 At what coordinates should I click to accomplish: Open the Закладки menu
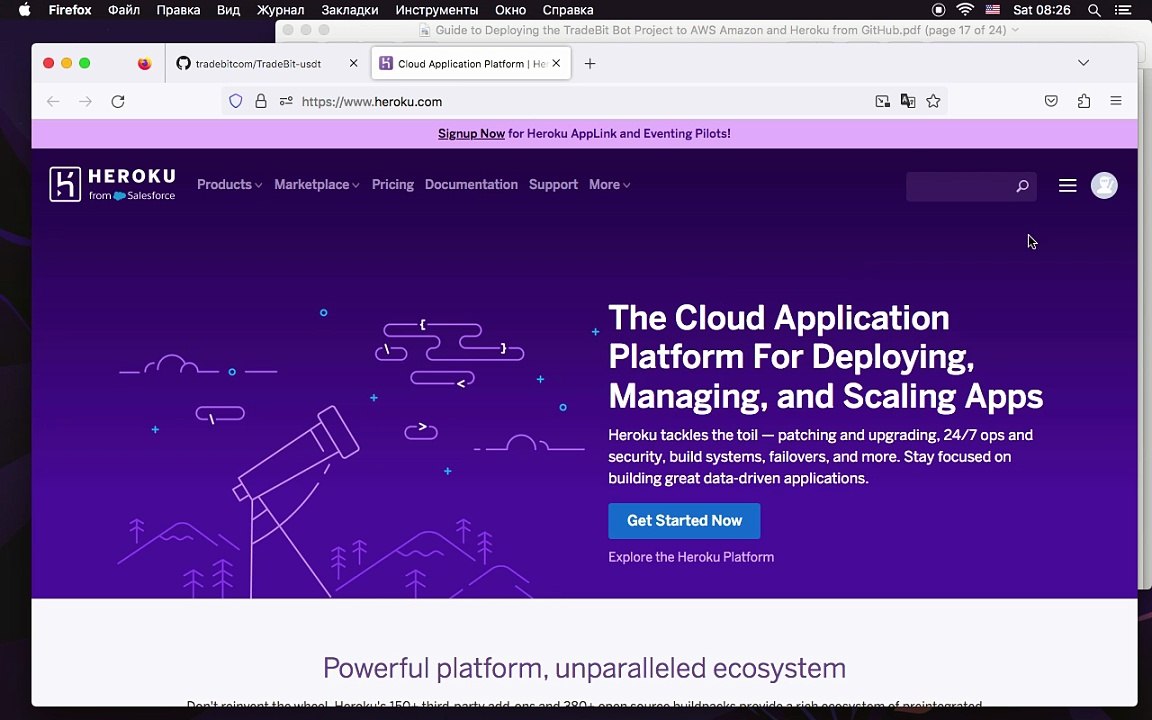(350, 10)
